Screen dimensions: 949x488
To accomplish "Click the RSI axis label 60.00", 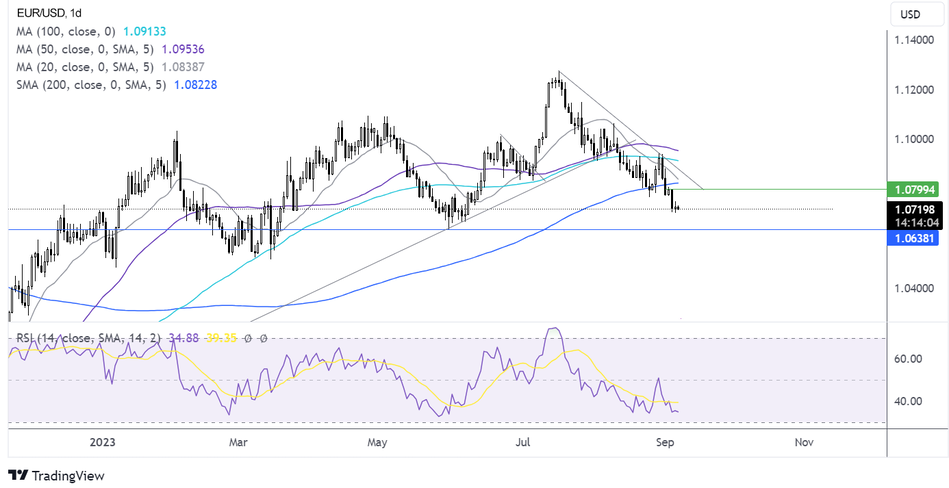I will (x=908, y=359).
